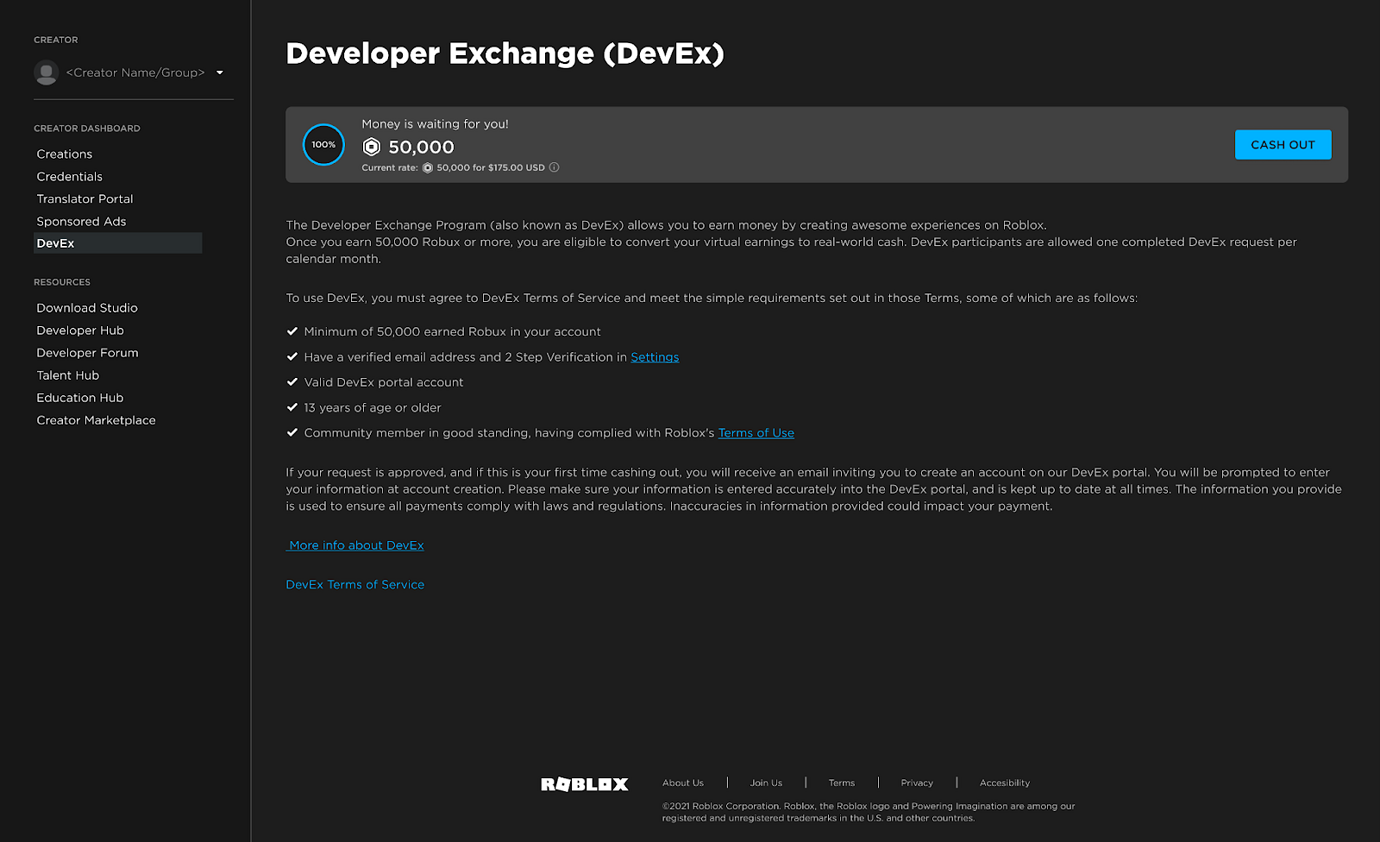1380x842 pixels.
Task: Open the Translator Portal
Action: point(84,198)
